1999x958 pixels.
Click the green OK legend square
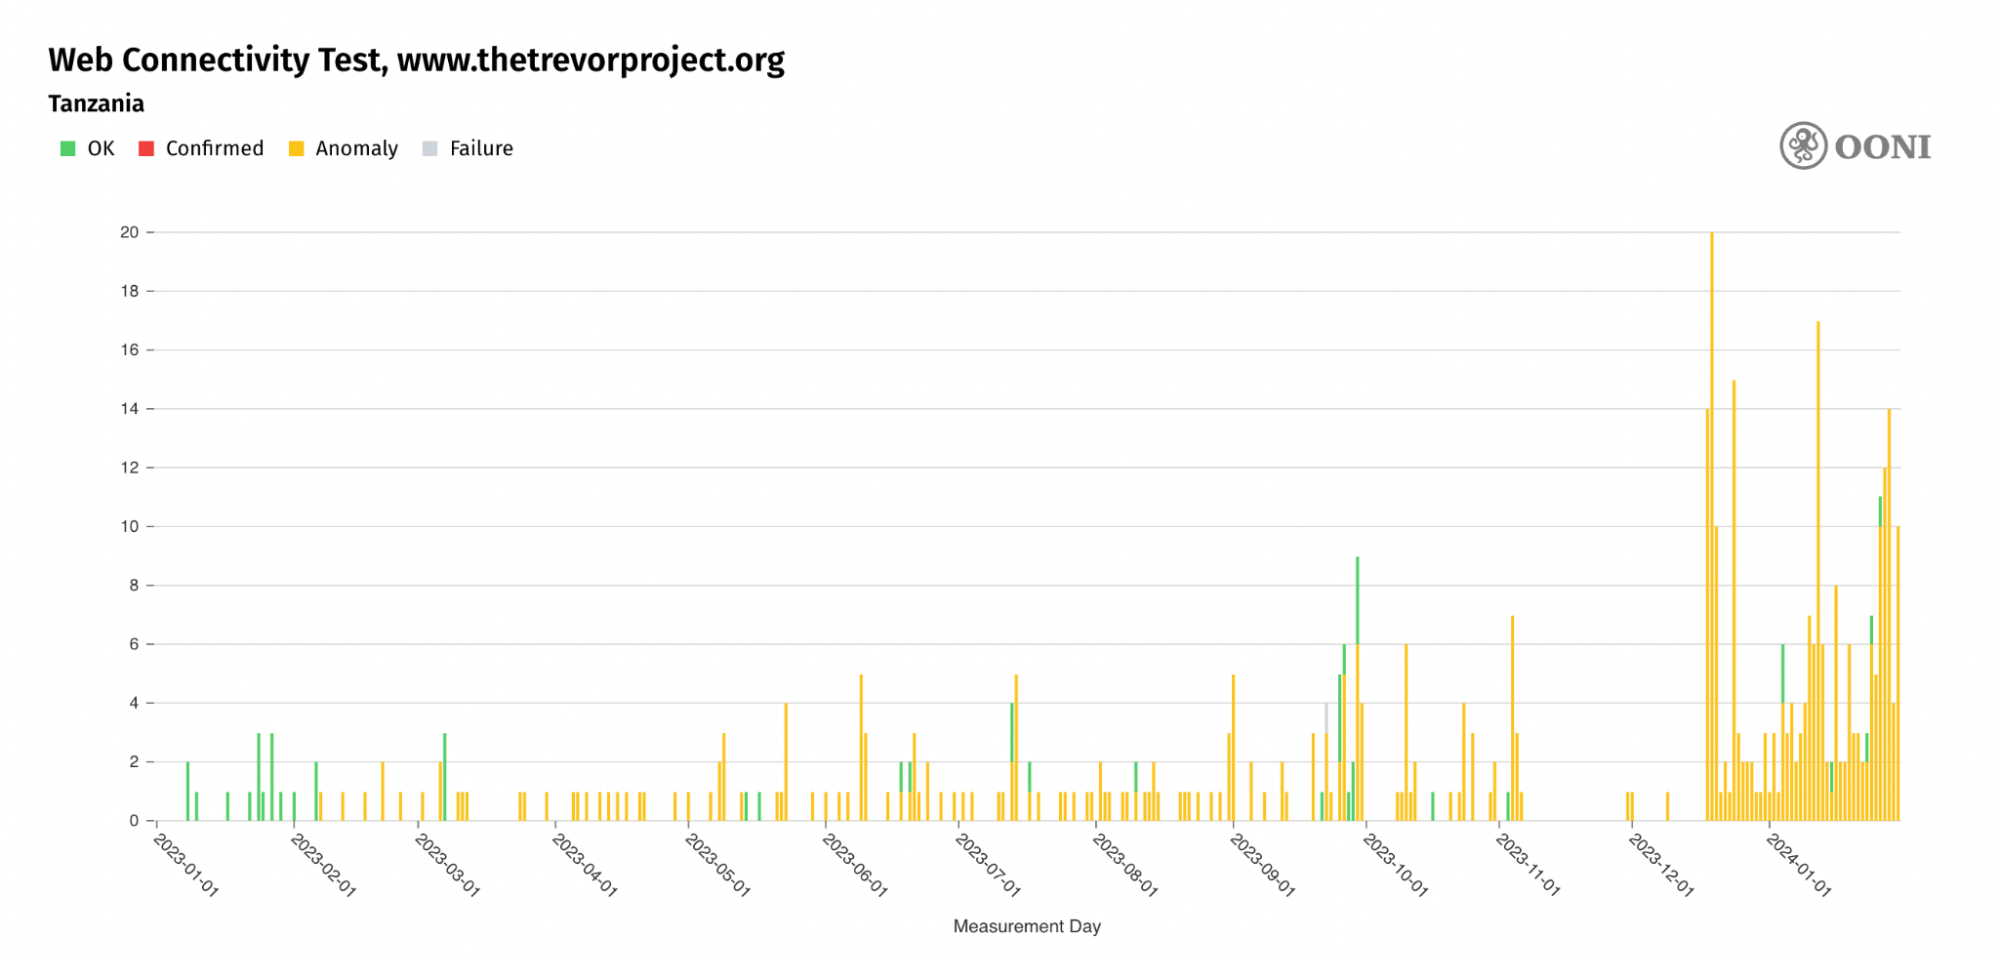(x=68, y=149)
